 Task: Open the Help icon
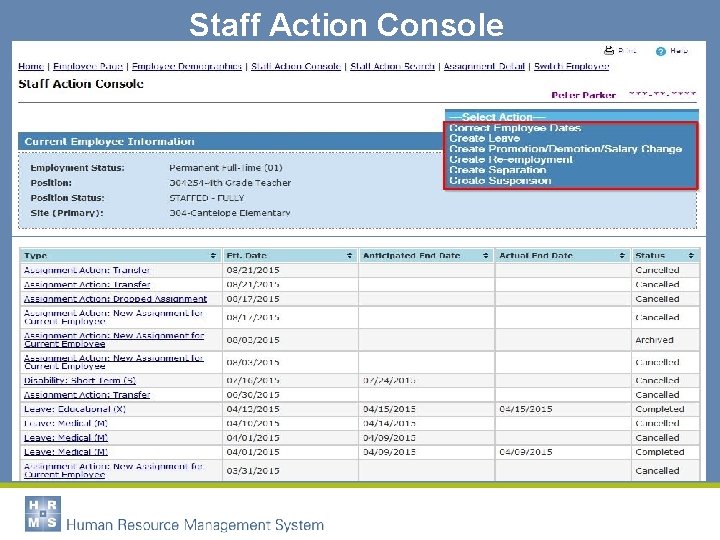point(661,51)
